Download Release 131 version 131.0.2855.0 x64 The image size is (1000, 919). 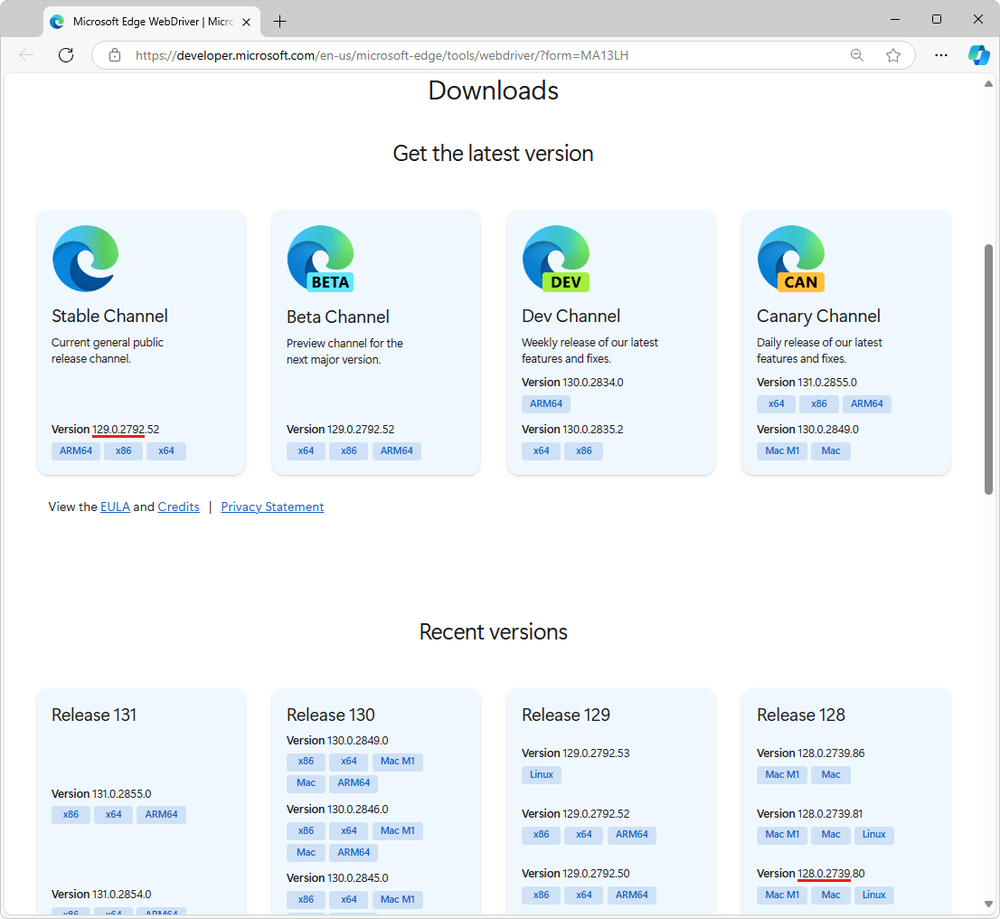pyautogui.click(x=114, y=814)
